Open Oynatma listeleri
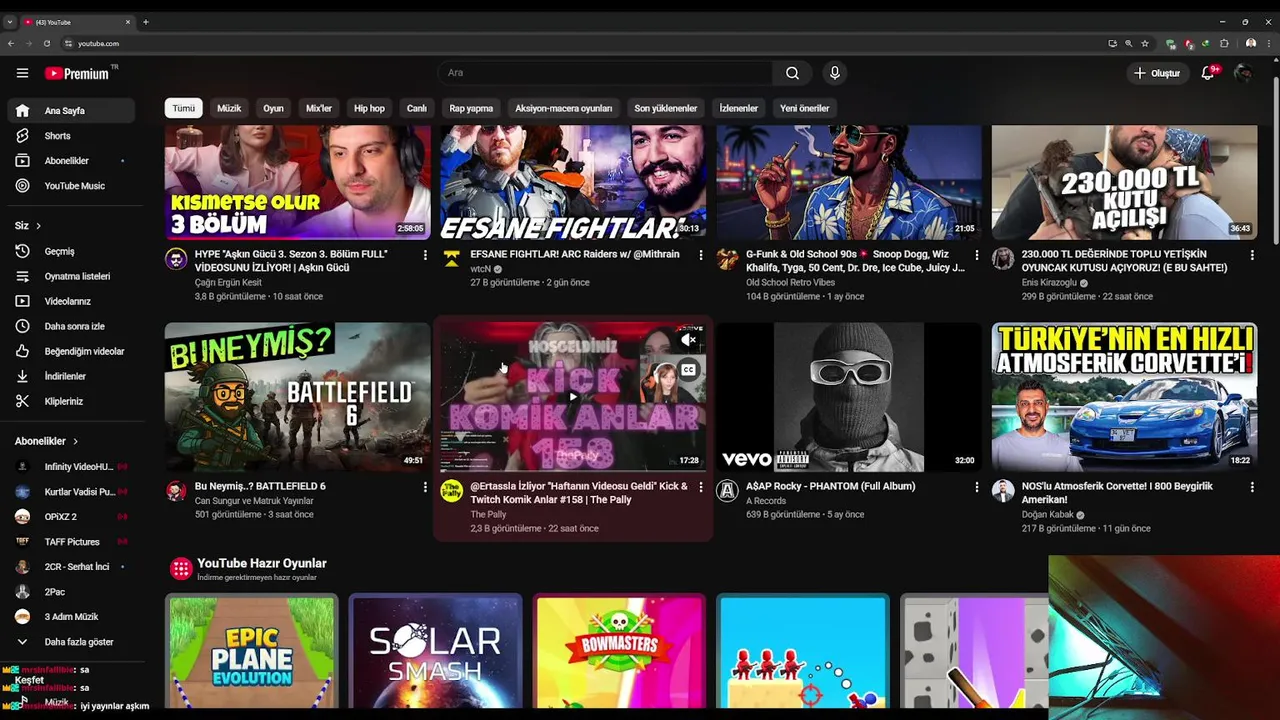This screenshot has width=1280, height=720. pyautogui.click(x=70, y=276)
